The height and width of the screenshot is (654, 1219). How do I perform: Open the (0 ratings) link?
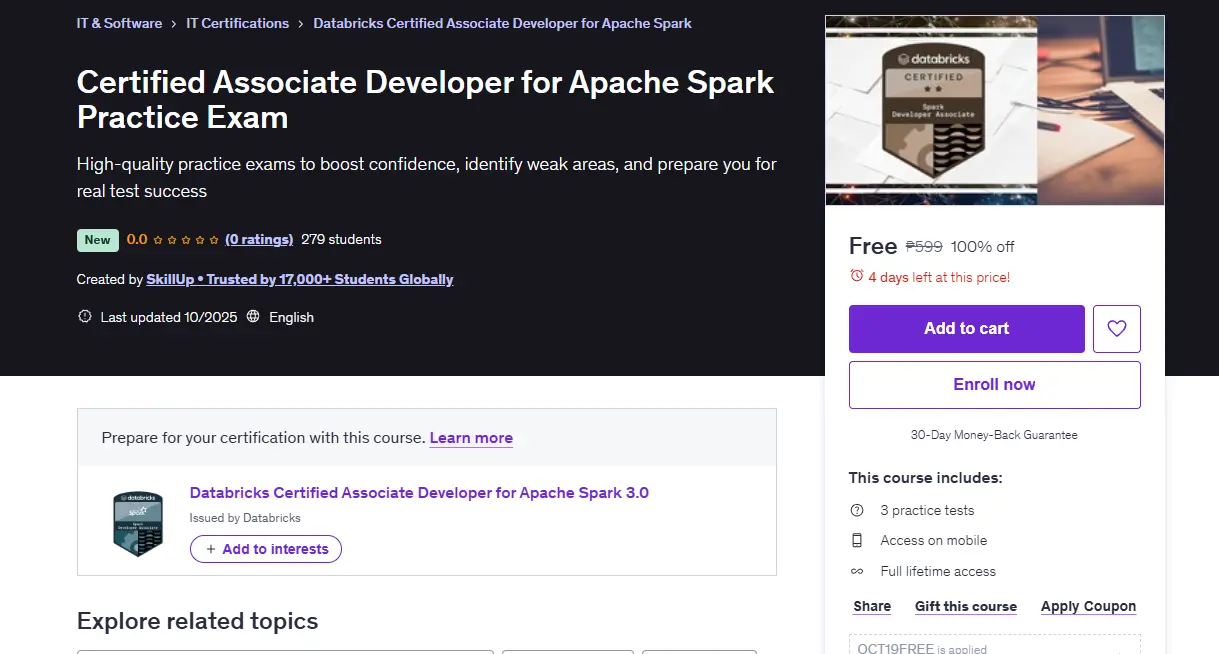pos(259,239)
